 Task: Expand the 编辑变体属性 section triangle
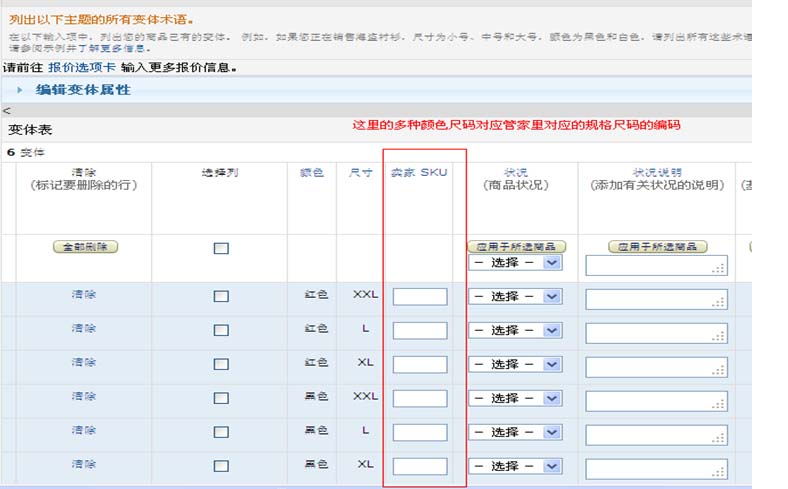click(20, 90)
